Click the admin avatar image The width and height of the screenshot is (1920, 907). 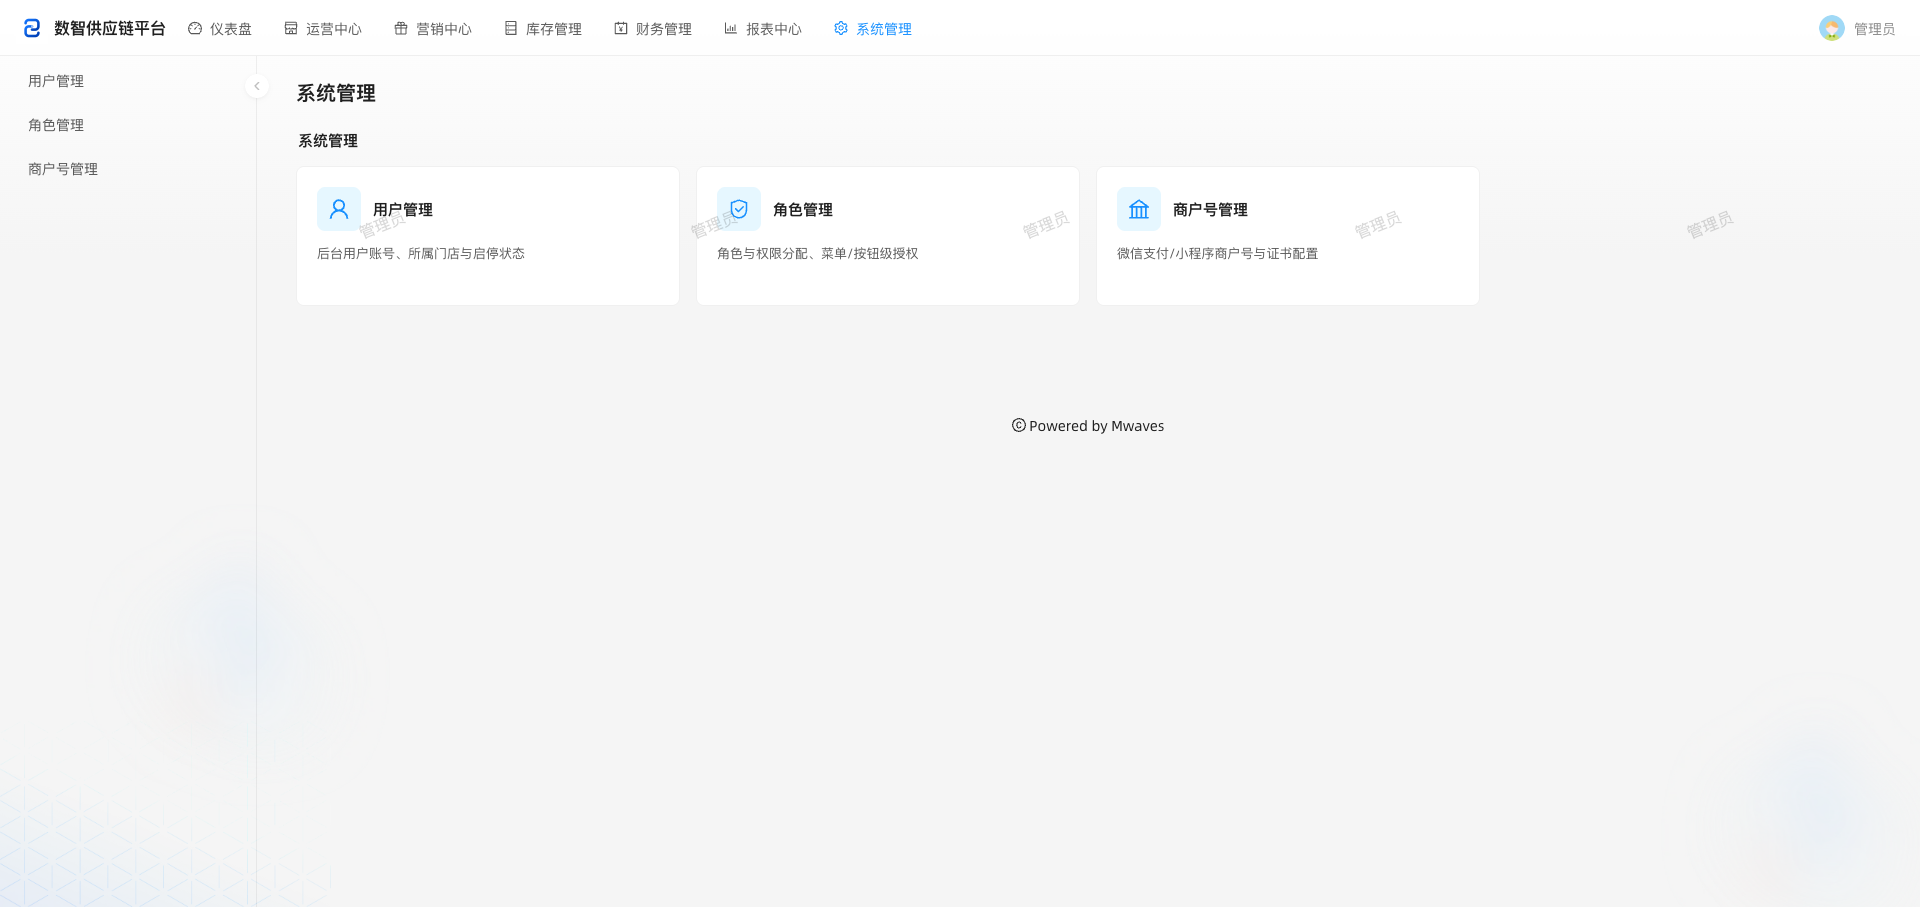coord(1832,28)
